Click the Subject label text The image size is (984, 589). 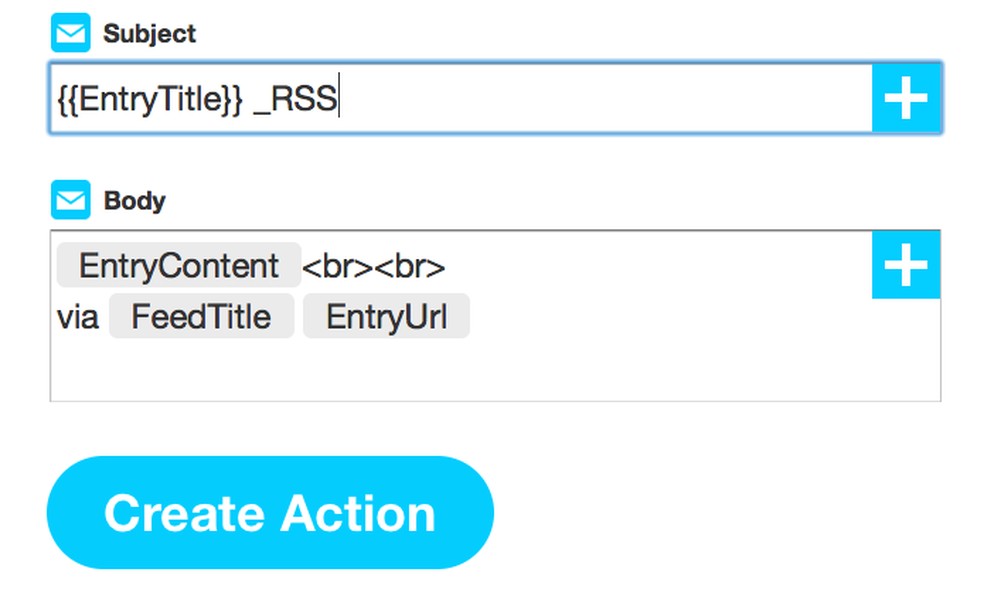pos(150,34)
